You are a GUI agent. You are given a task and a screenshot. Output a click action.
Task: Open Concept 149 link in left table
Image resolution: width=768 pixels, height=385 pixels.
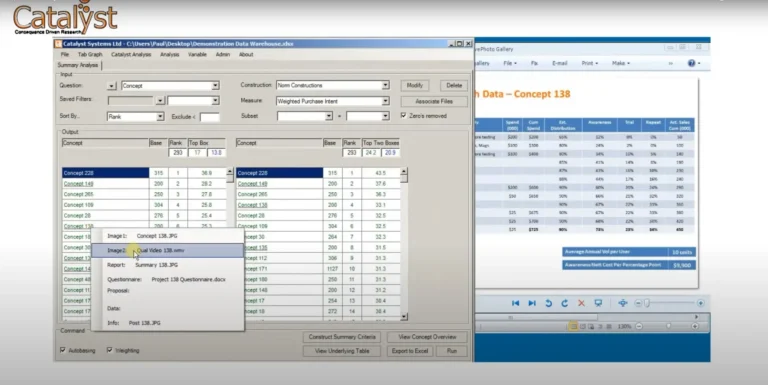pos(78,184)
